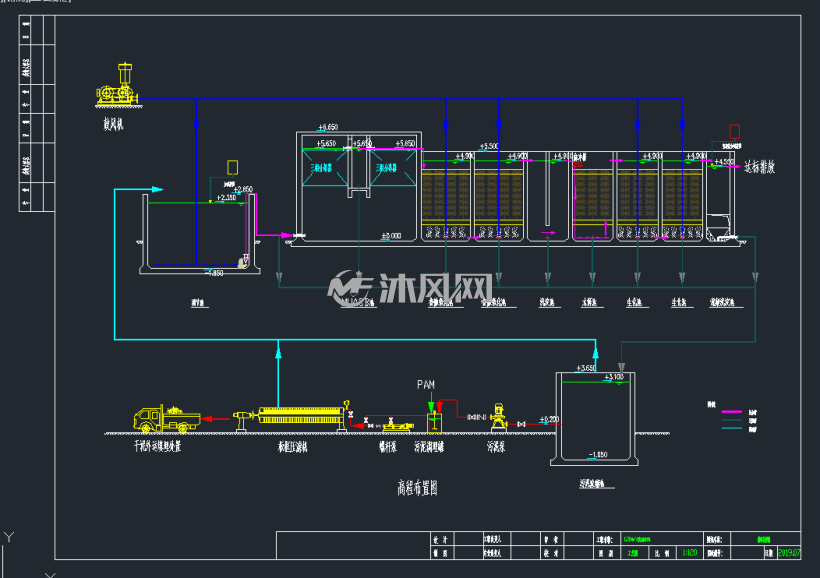
Task: Select the green 2019.07 date value
Action: [789, 552]
